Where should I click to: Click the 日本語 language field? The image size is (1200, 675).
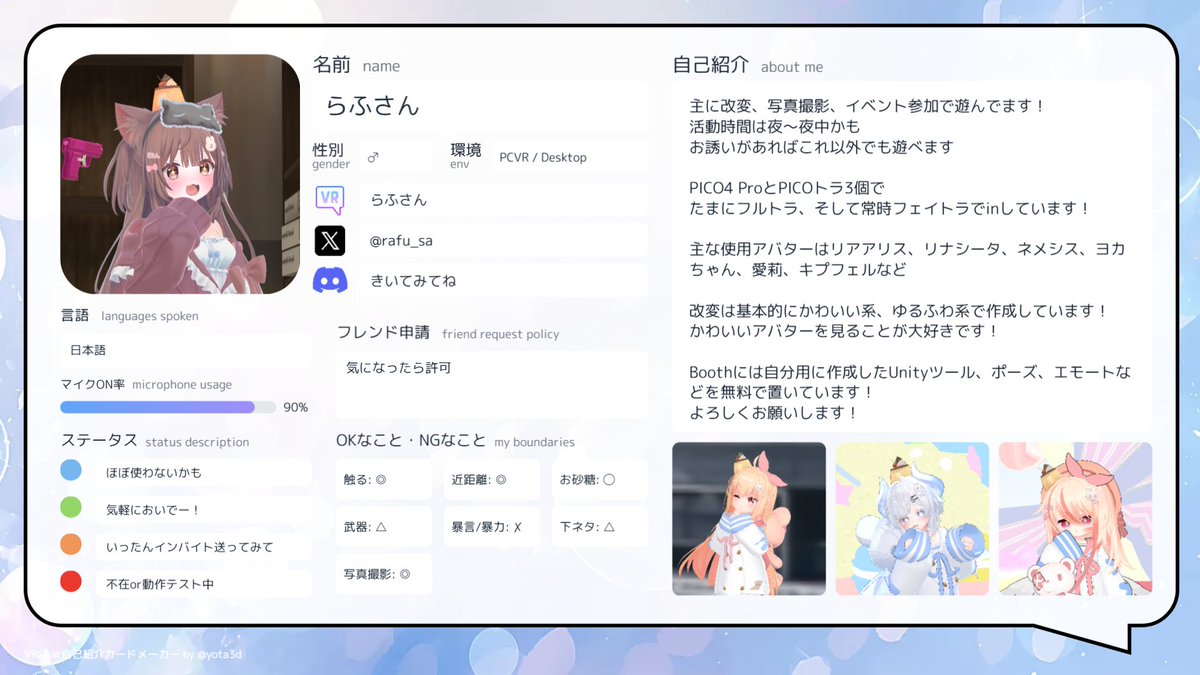[185, 351]
